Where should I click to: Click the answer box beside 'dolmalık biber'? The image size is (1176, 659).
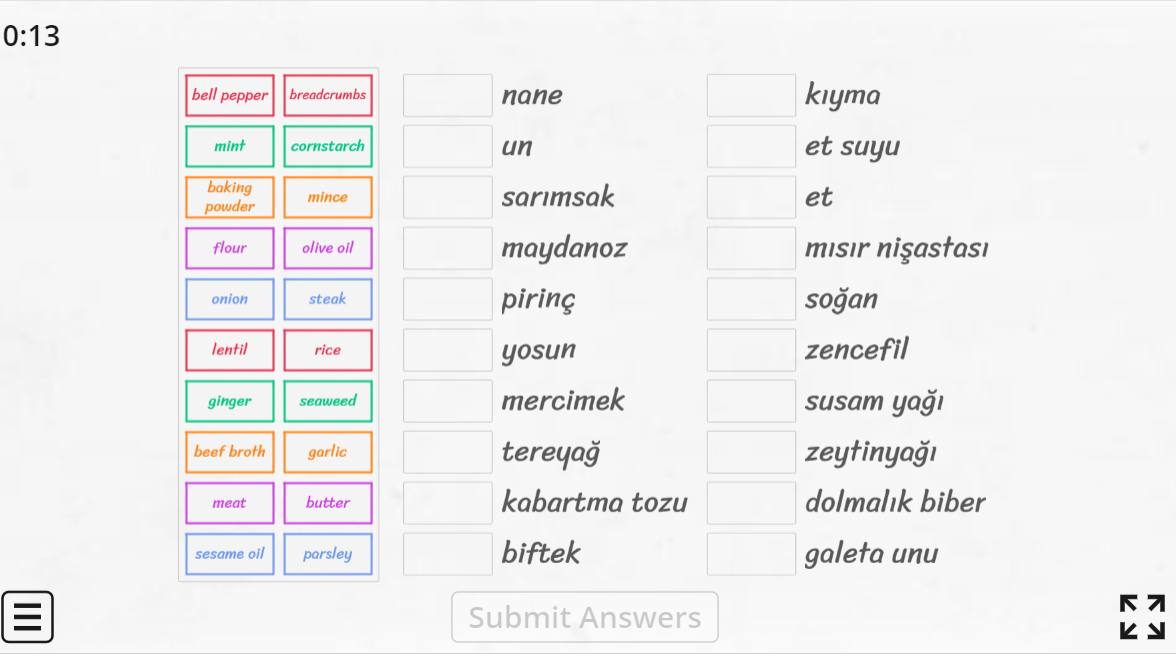pyautogui.click(x=751, y=503)
